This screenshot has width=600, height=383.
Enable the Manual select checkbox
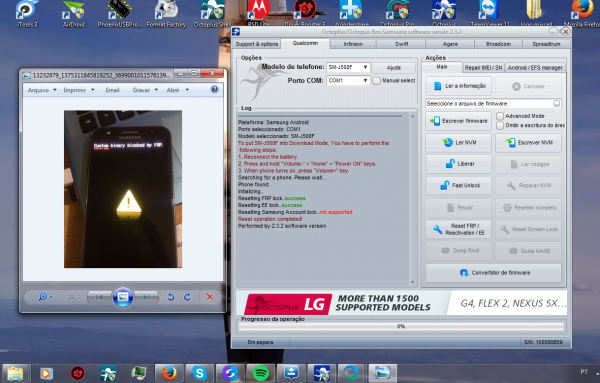(x=377, y=81)
